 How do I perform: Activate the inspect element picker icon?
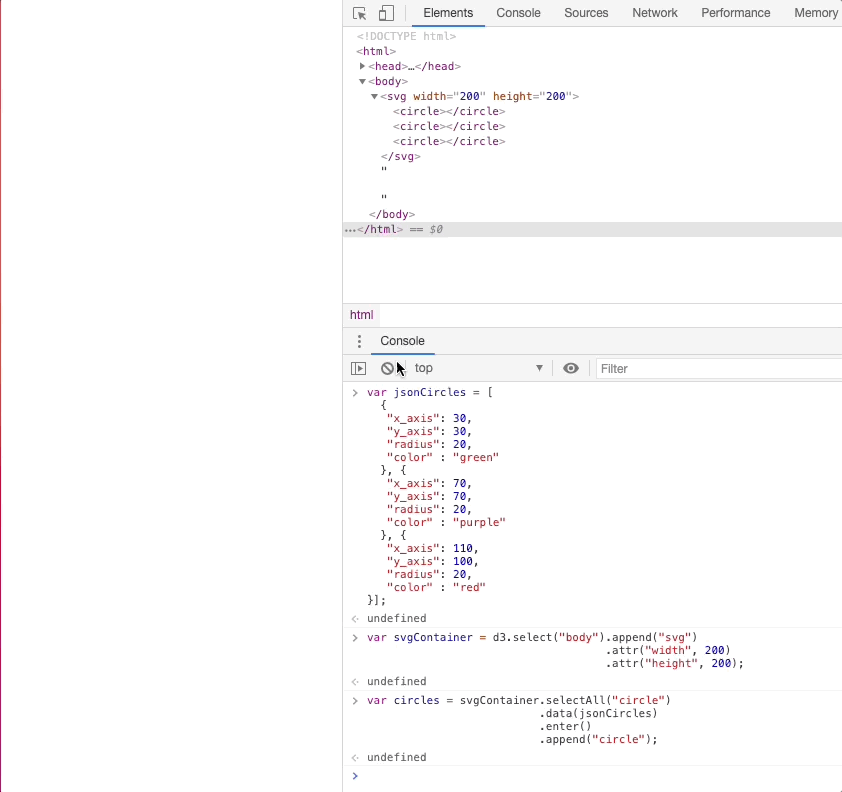[360, 13]
